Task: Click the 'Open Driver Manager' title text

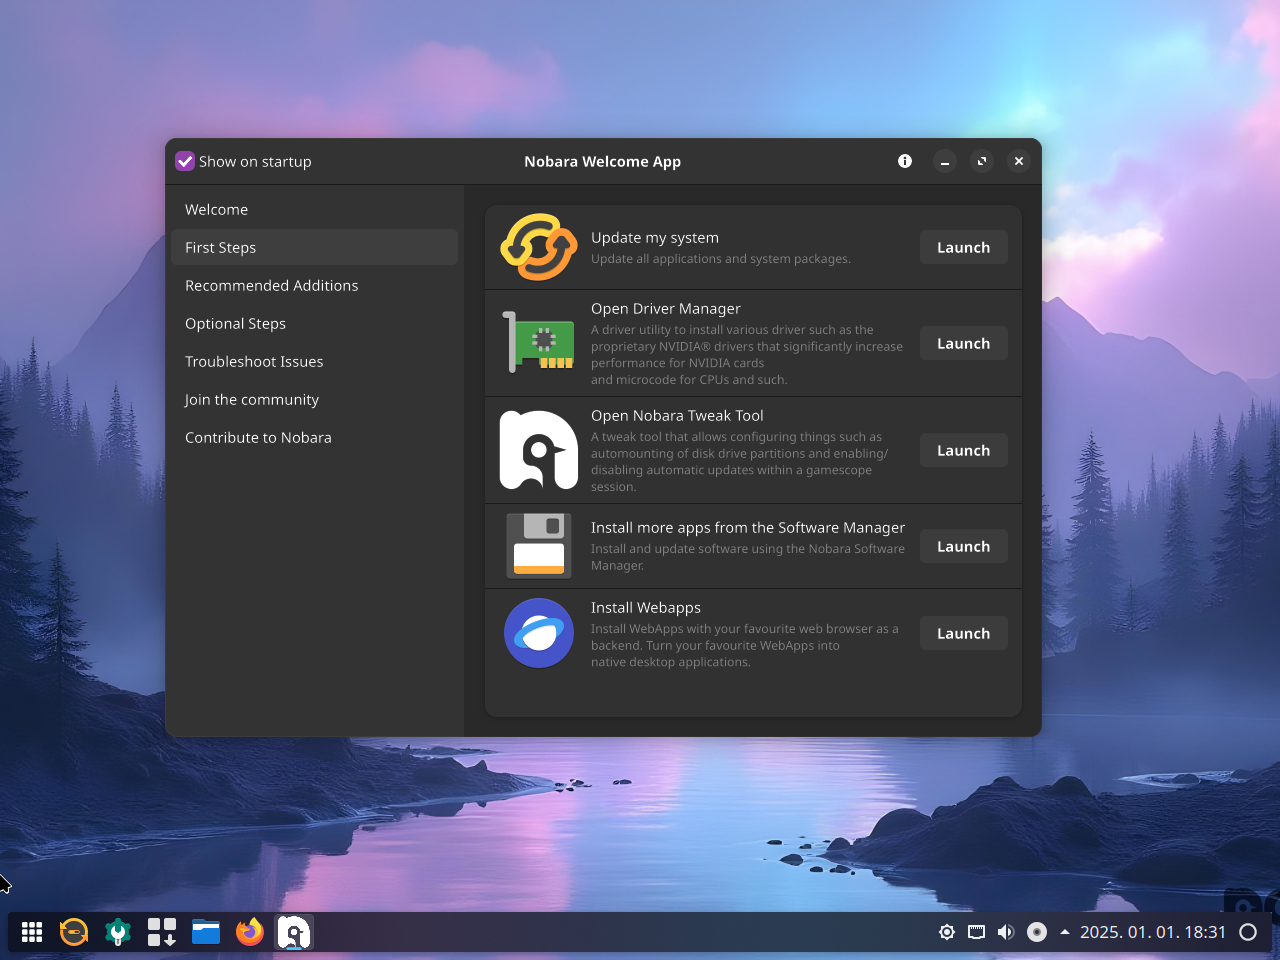Action: point(666,309)
